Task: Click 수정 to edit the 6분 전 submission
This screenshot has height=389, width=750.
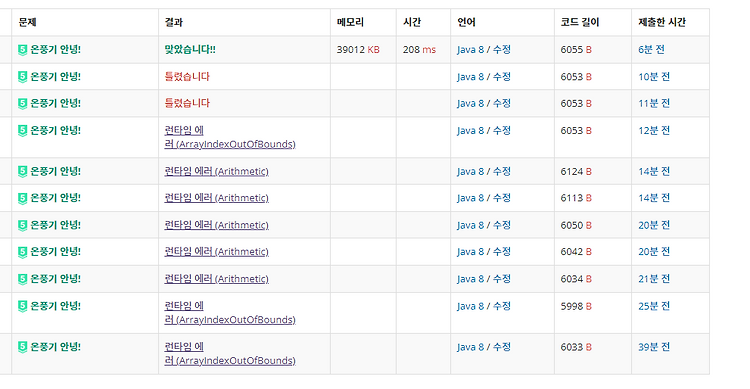Action: [x=502, y=50]
